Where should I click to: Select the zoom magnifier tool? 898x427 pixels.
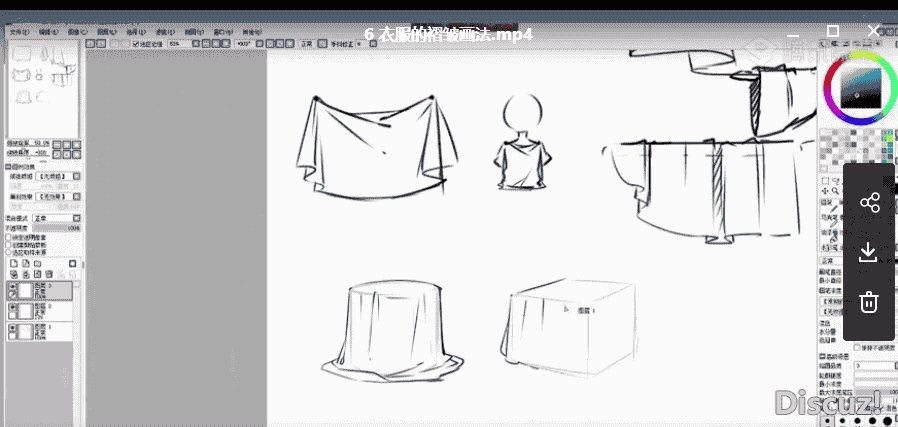836,191
